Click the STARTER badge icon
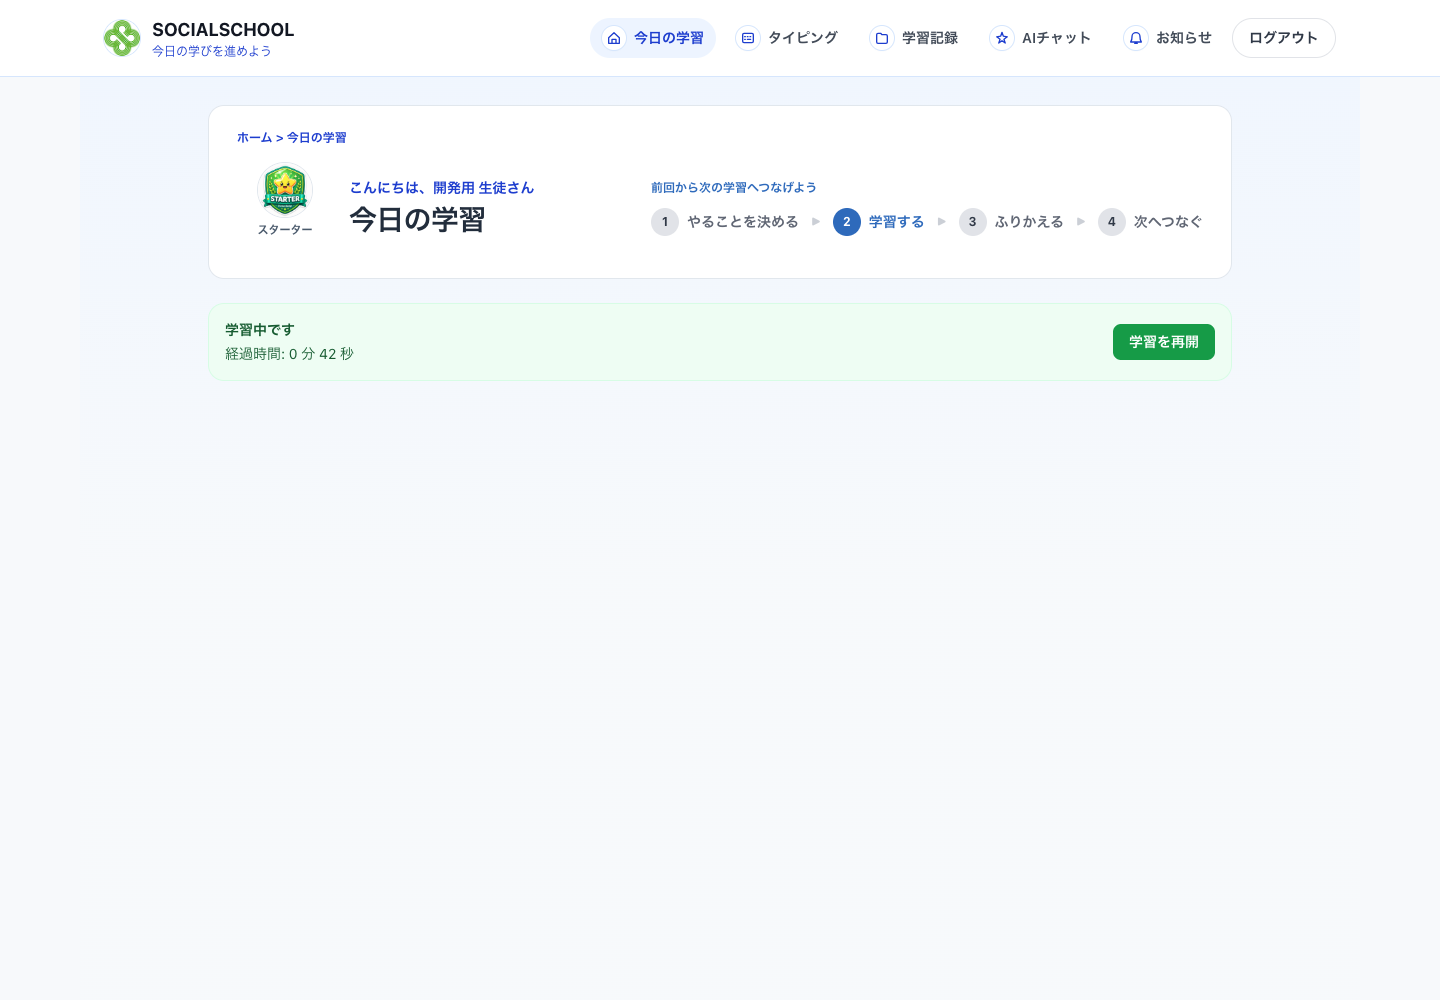1440x1000 pixels. 285,190
